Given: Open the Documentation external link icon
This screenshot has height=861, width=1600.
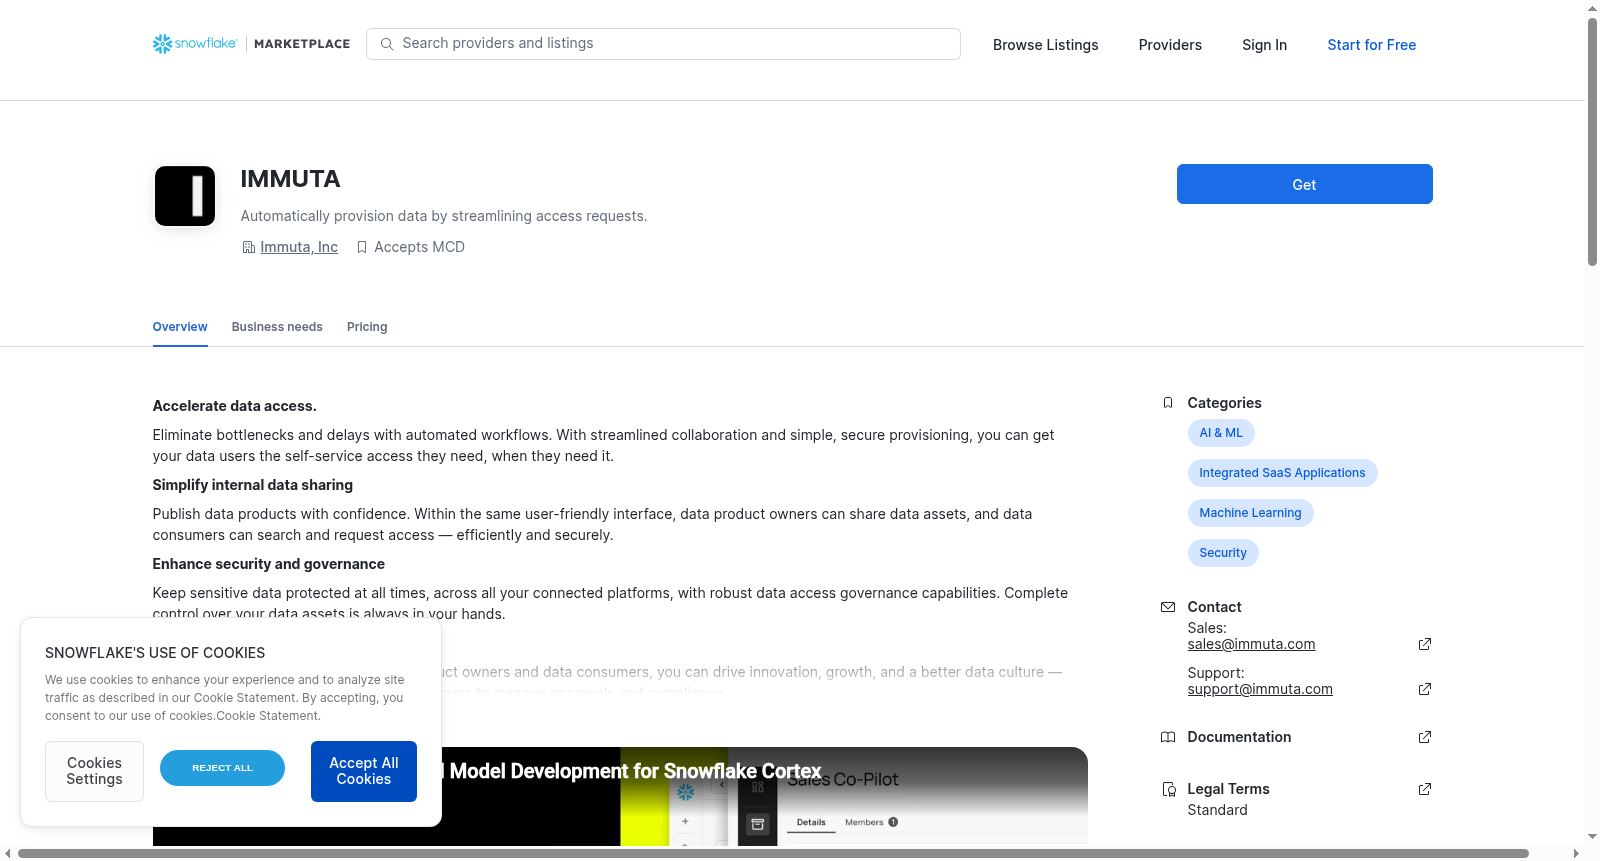Looking at the screenshot, I should click(x=1425, y=737).
